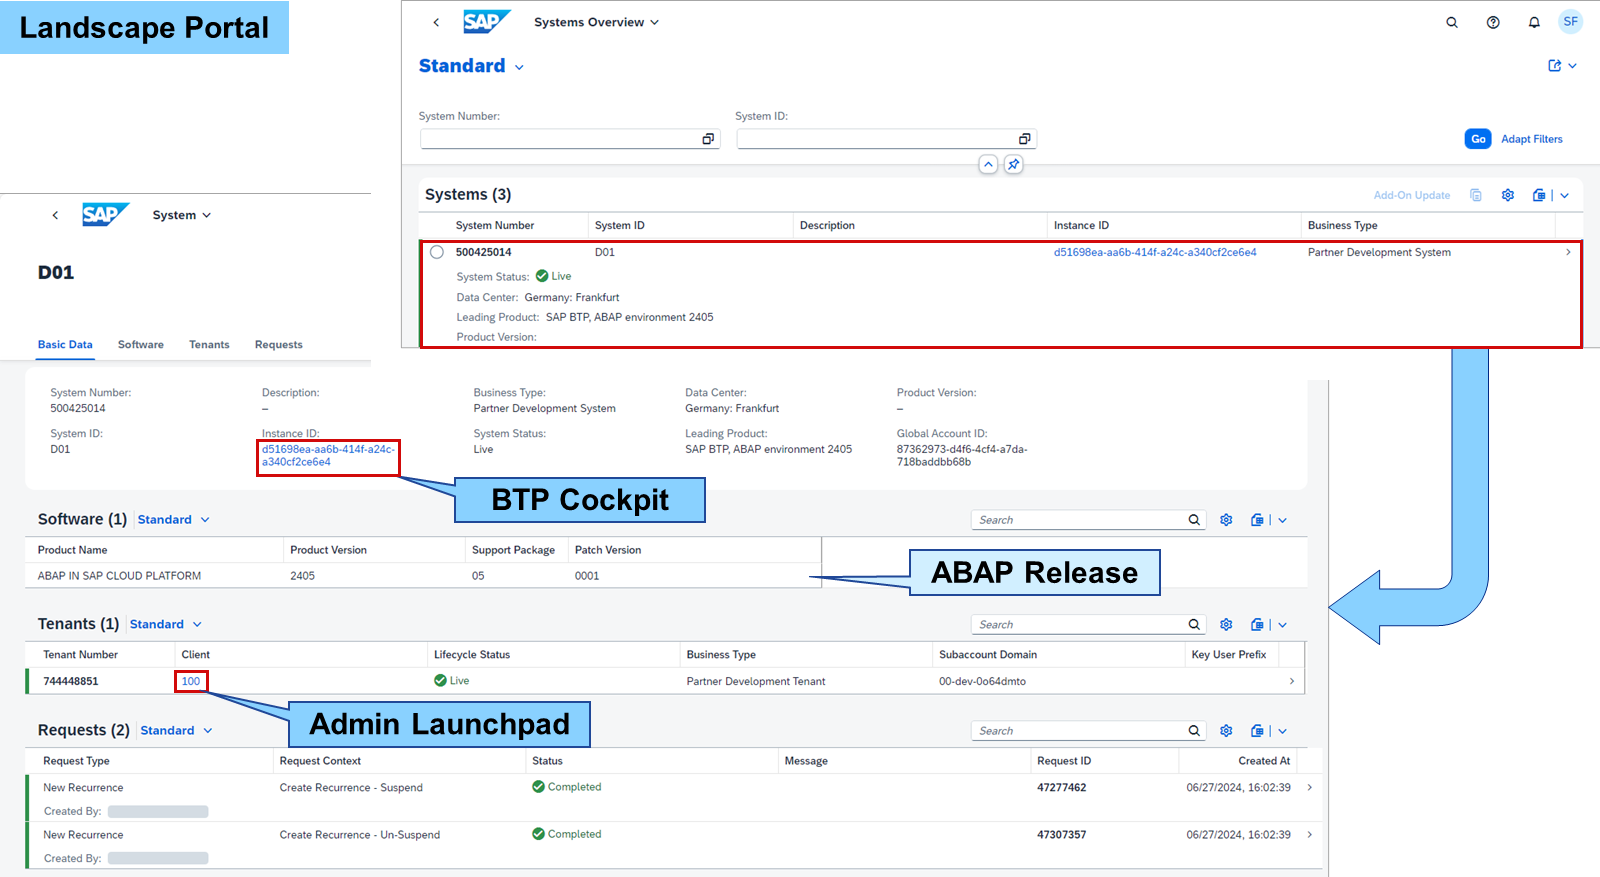Open Software table settings gear

pos(1226,520)
